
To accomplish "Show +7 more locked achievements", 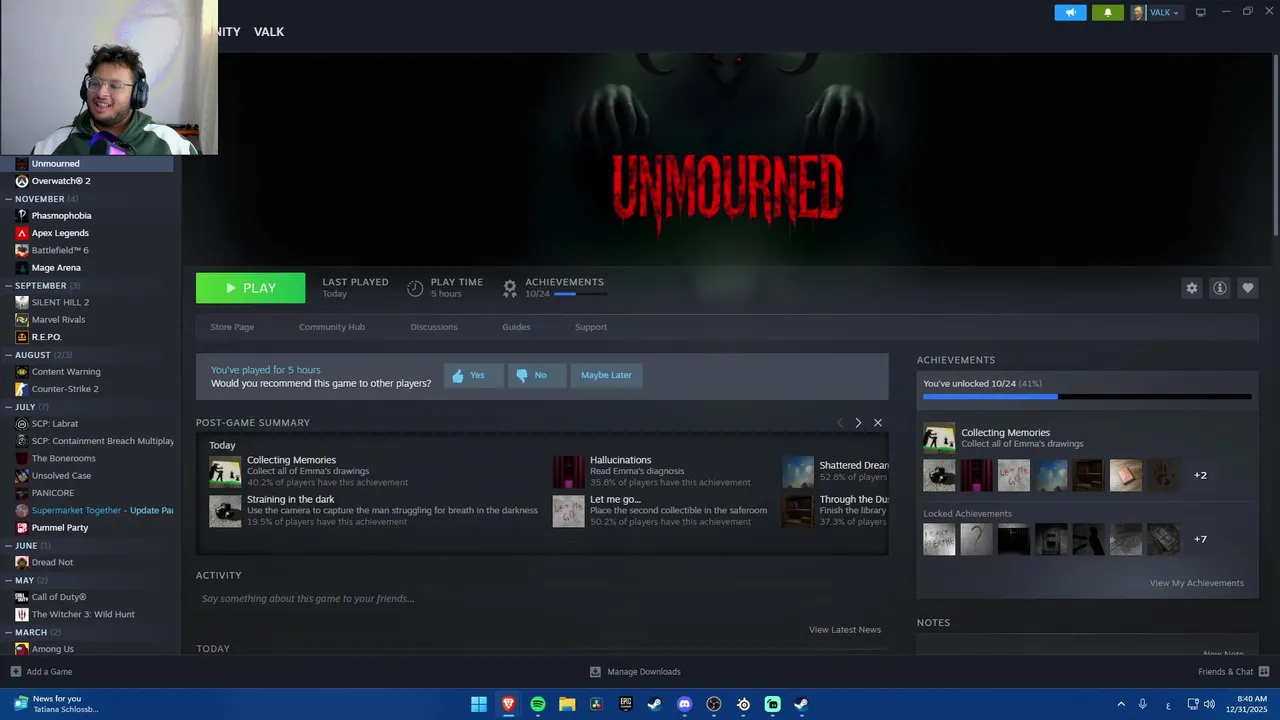I will [x=1200, y=539].
